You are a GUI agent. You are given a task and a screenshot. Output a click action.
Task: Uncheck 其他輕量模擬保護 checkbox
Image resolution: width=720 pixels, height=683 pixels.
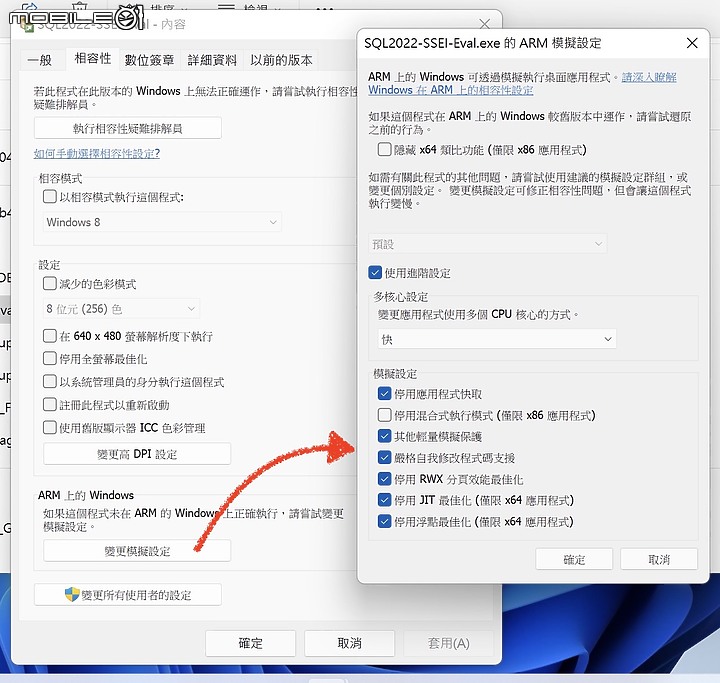pos(384,436)
